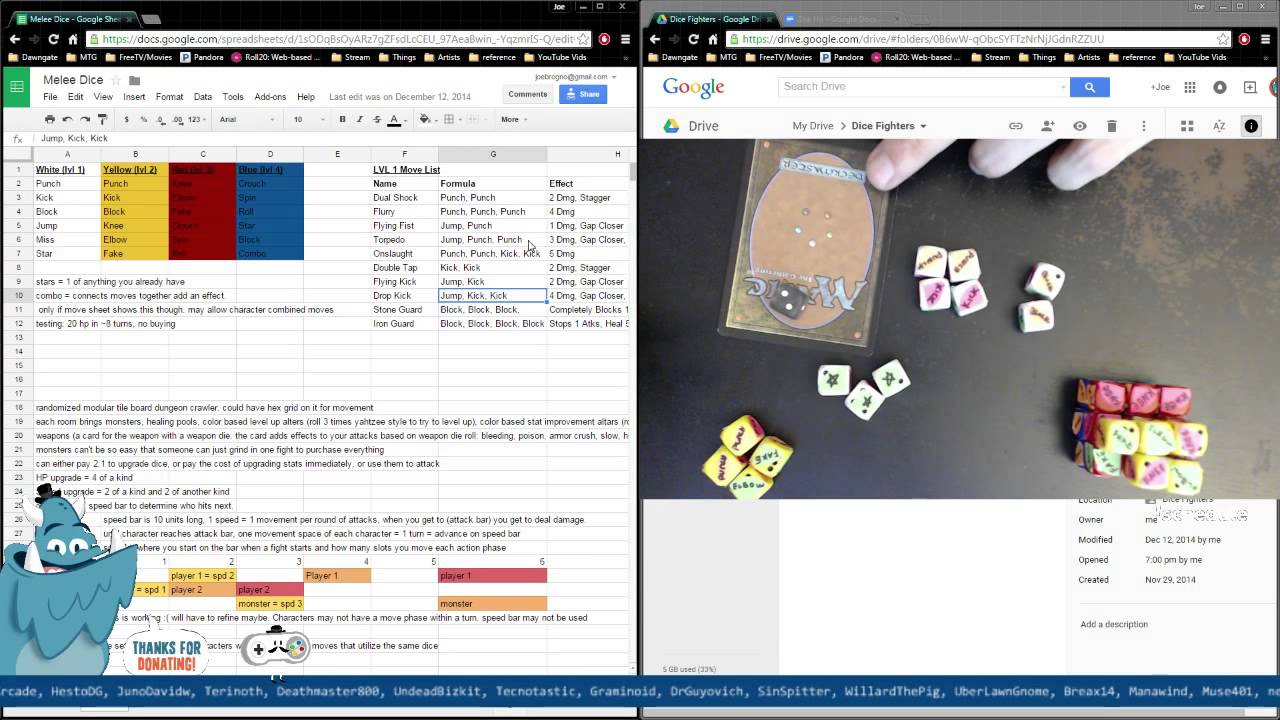Select the Yellow (lvl 2) header cell
1280x720 pixels.
coord(135,169)
